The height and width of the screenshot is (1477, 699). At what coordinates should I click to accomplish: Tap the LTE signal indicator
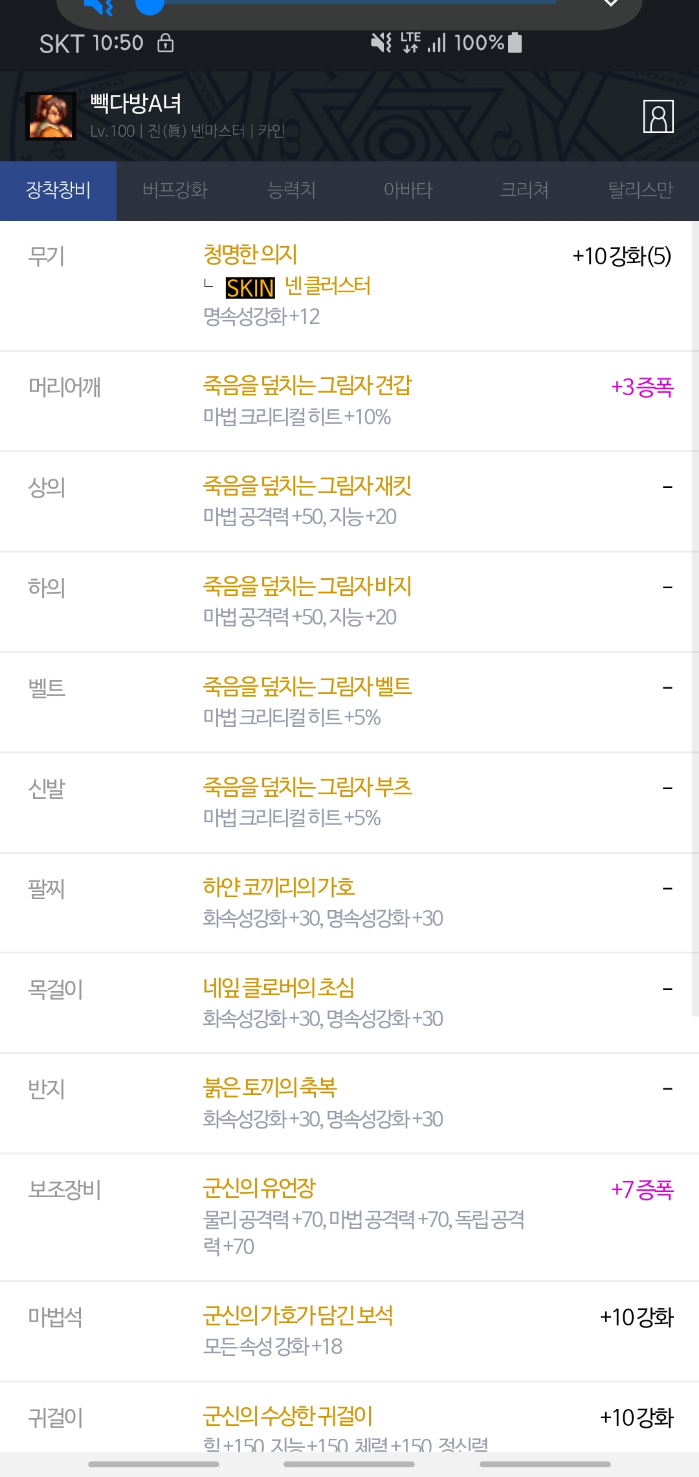[410, 42]
